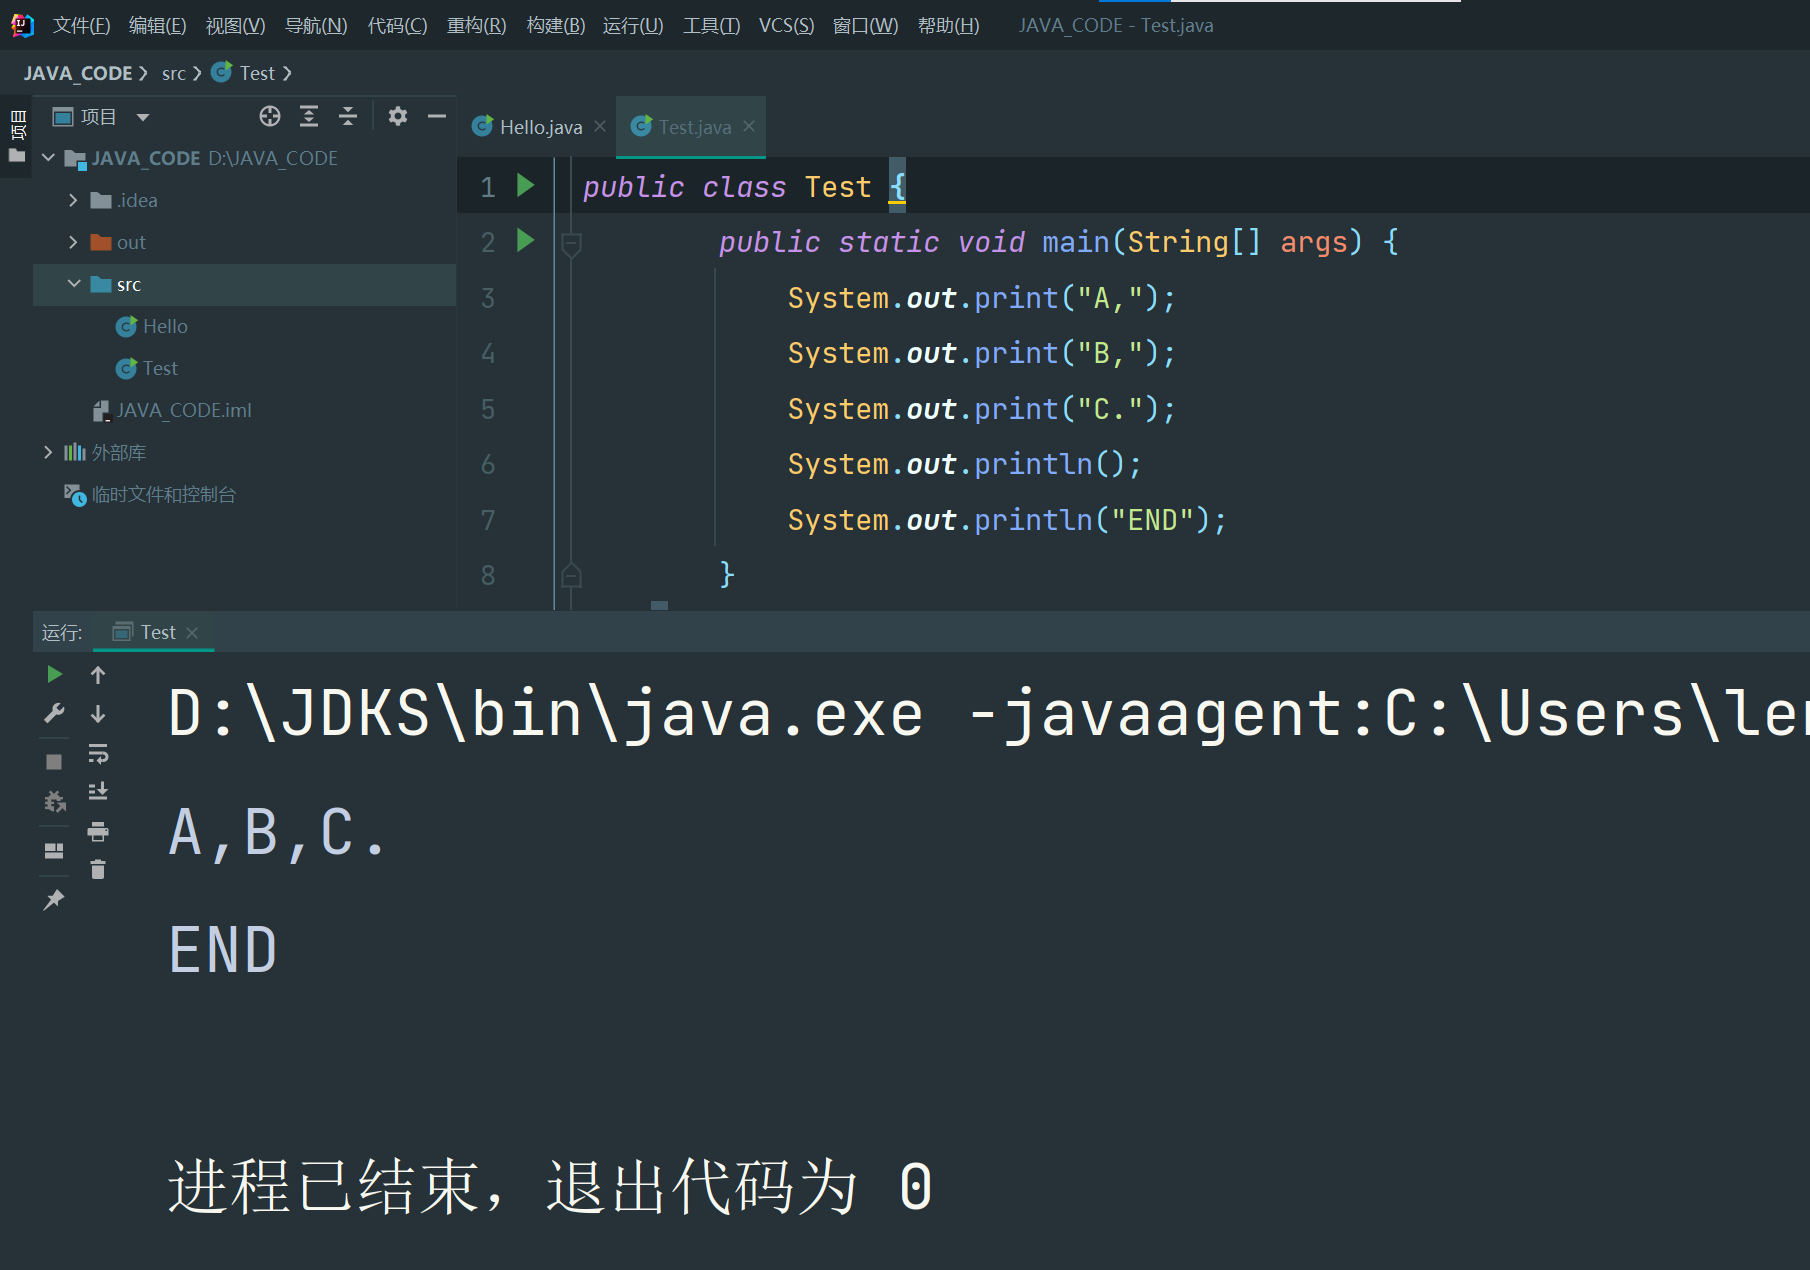This screenshot has height=1270, width=1810.
Task: Click the run gutter arrow on line 2
Action: point(525,240)
